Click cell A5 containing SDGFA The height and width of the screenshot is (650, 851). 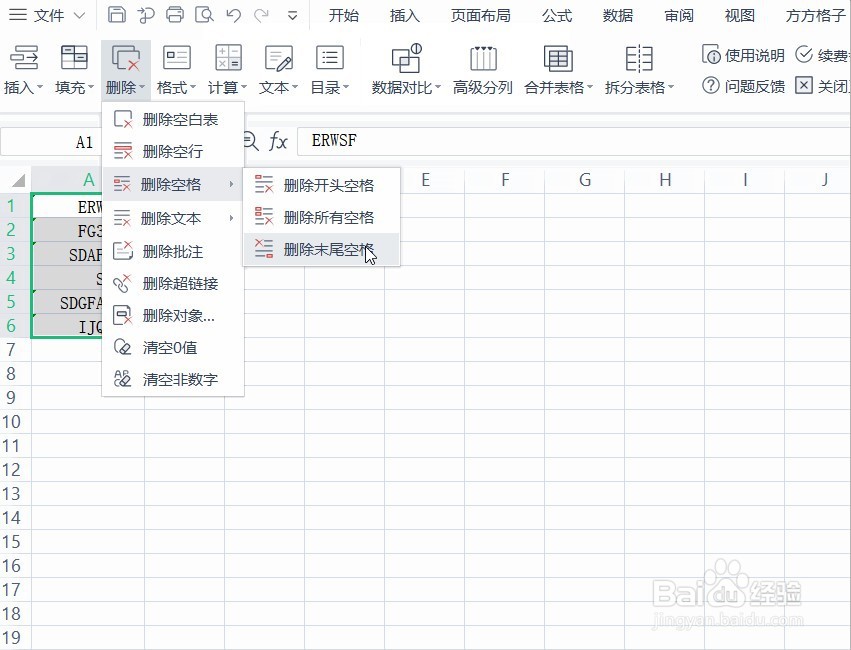[x=67, y=302]
